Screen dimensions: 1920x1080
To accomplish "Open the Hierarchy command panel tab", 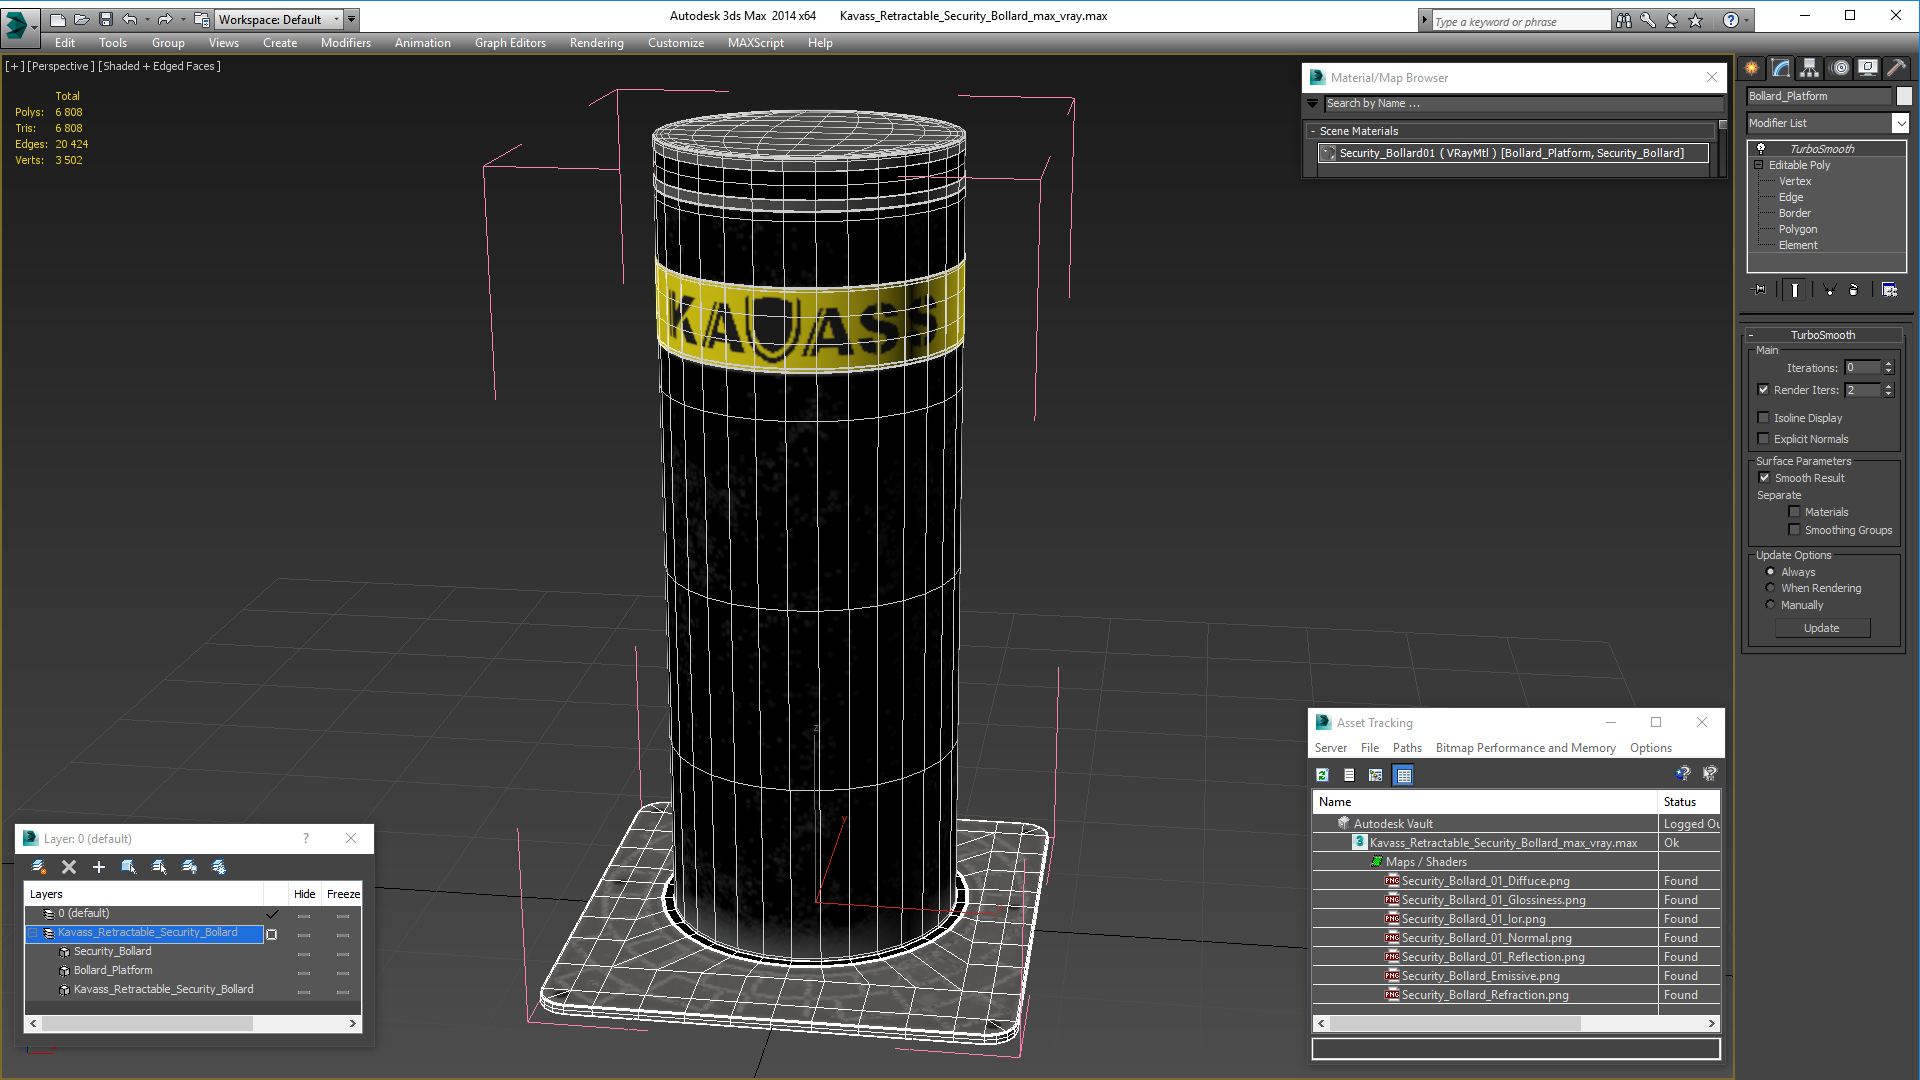I will pyautogui.click(x=1810, y=68).
